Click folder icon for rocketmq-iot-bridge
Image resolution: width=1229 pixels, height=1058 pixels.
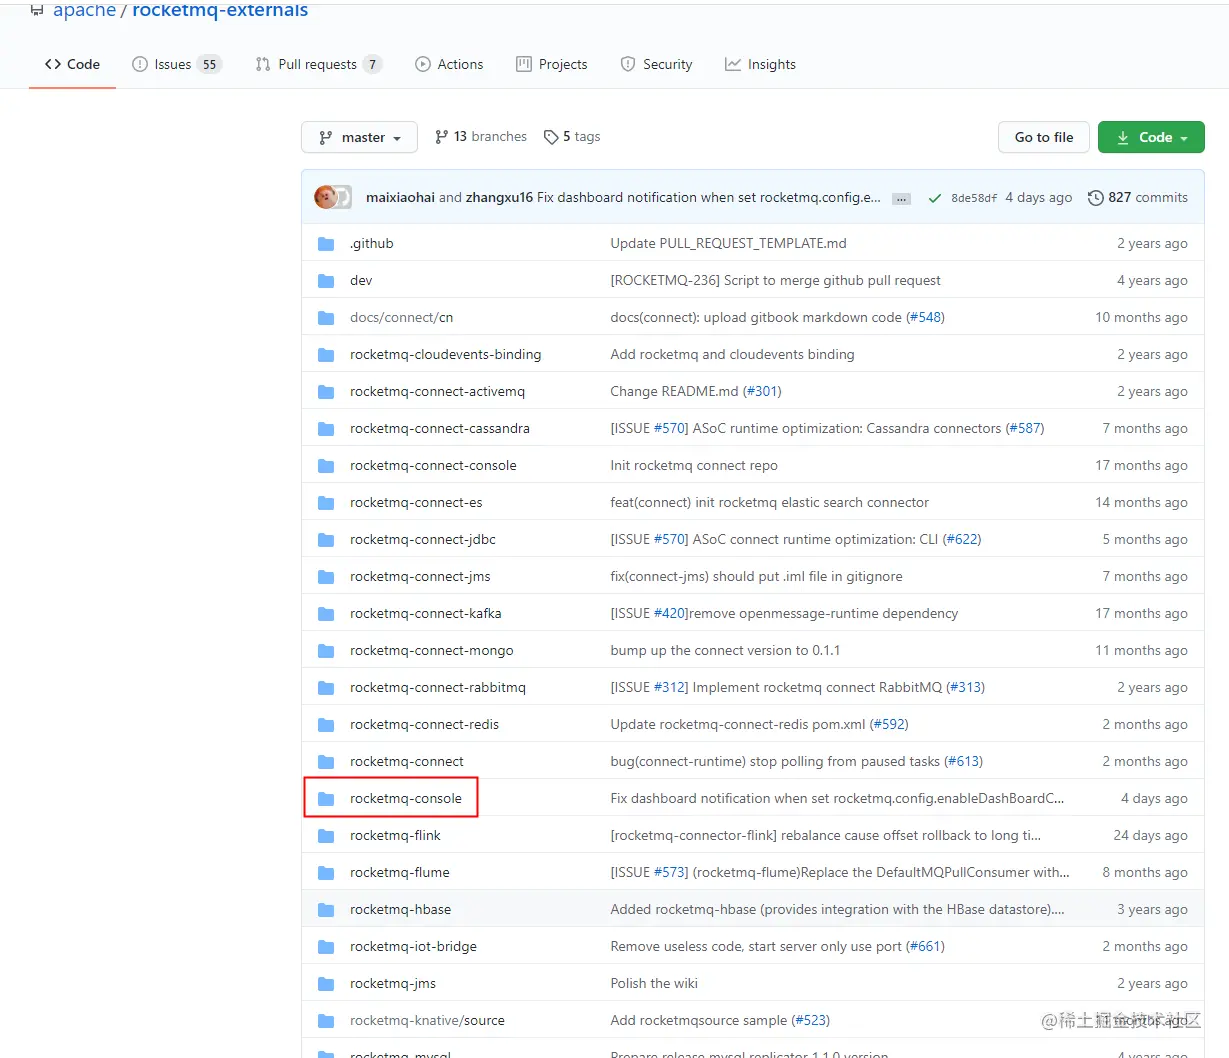click(326, 947)
